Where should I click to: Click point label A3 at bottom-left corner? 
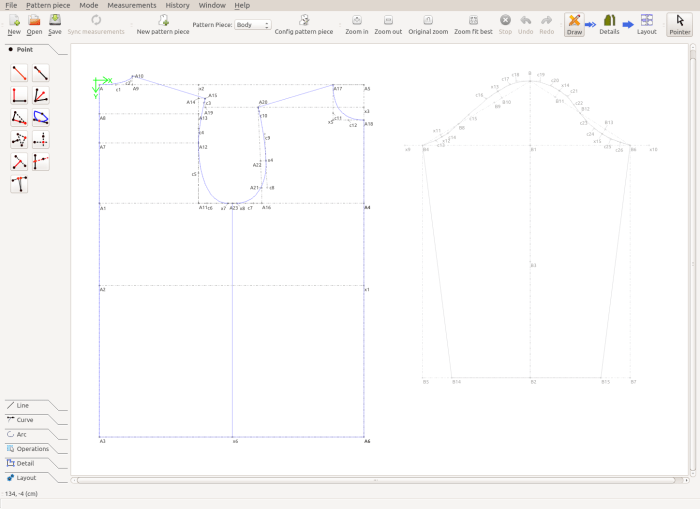103,441
